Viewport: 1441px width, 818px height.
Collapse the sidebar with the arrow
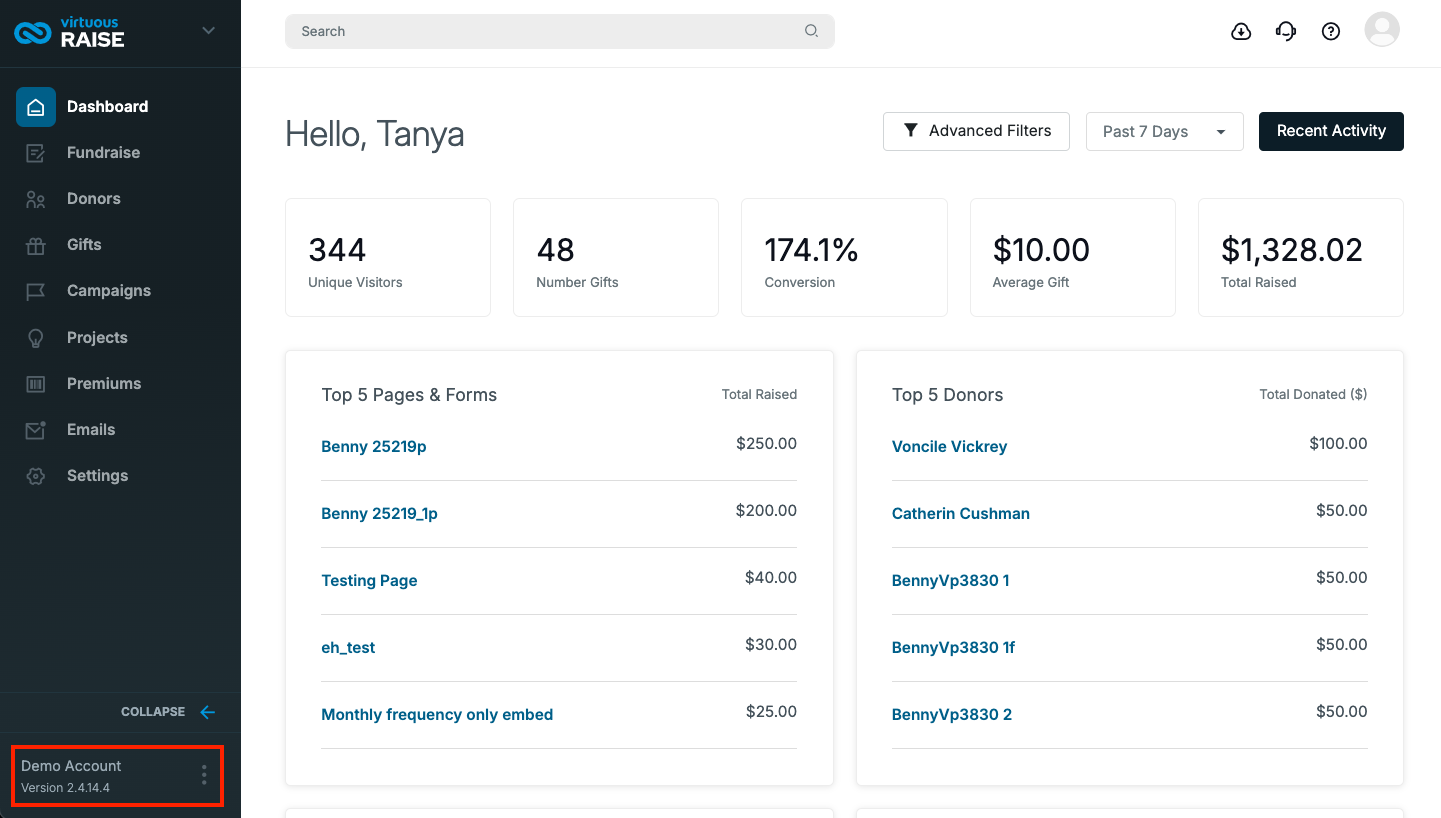click(208, 712)
